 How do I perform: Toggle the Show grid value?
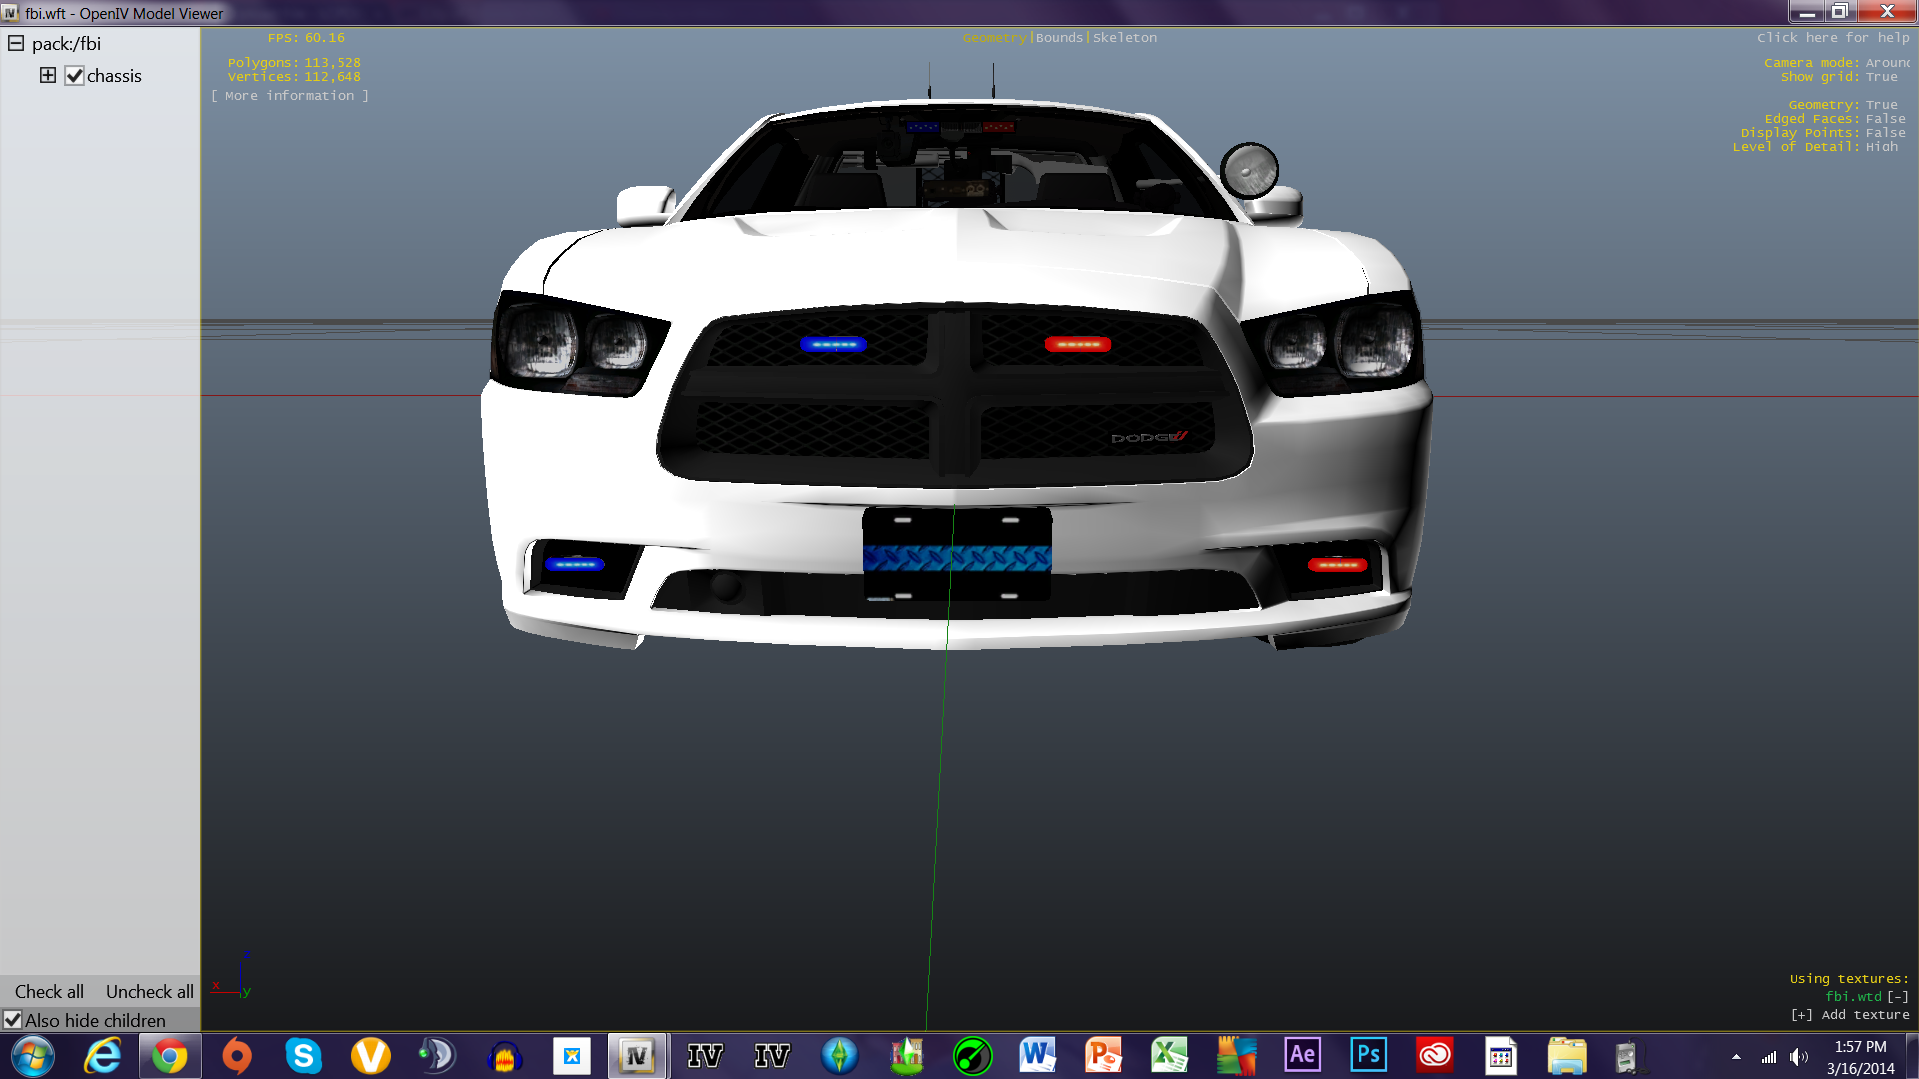[x=1881, y=77]
